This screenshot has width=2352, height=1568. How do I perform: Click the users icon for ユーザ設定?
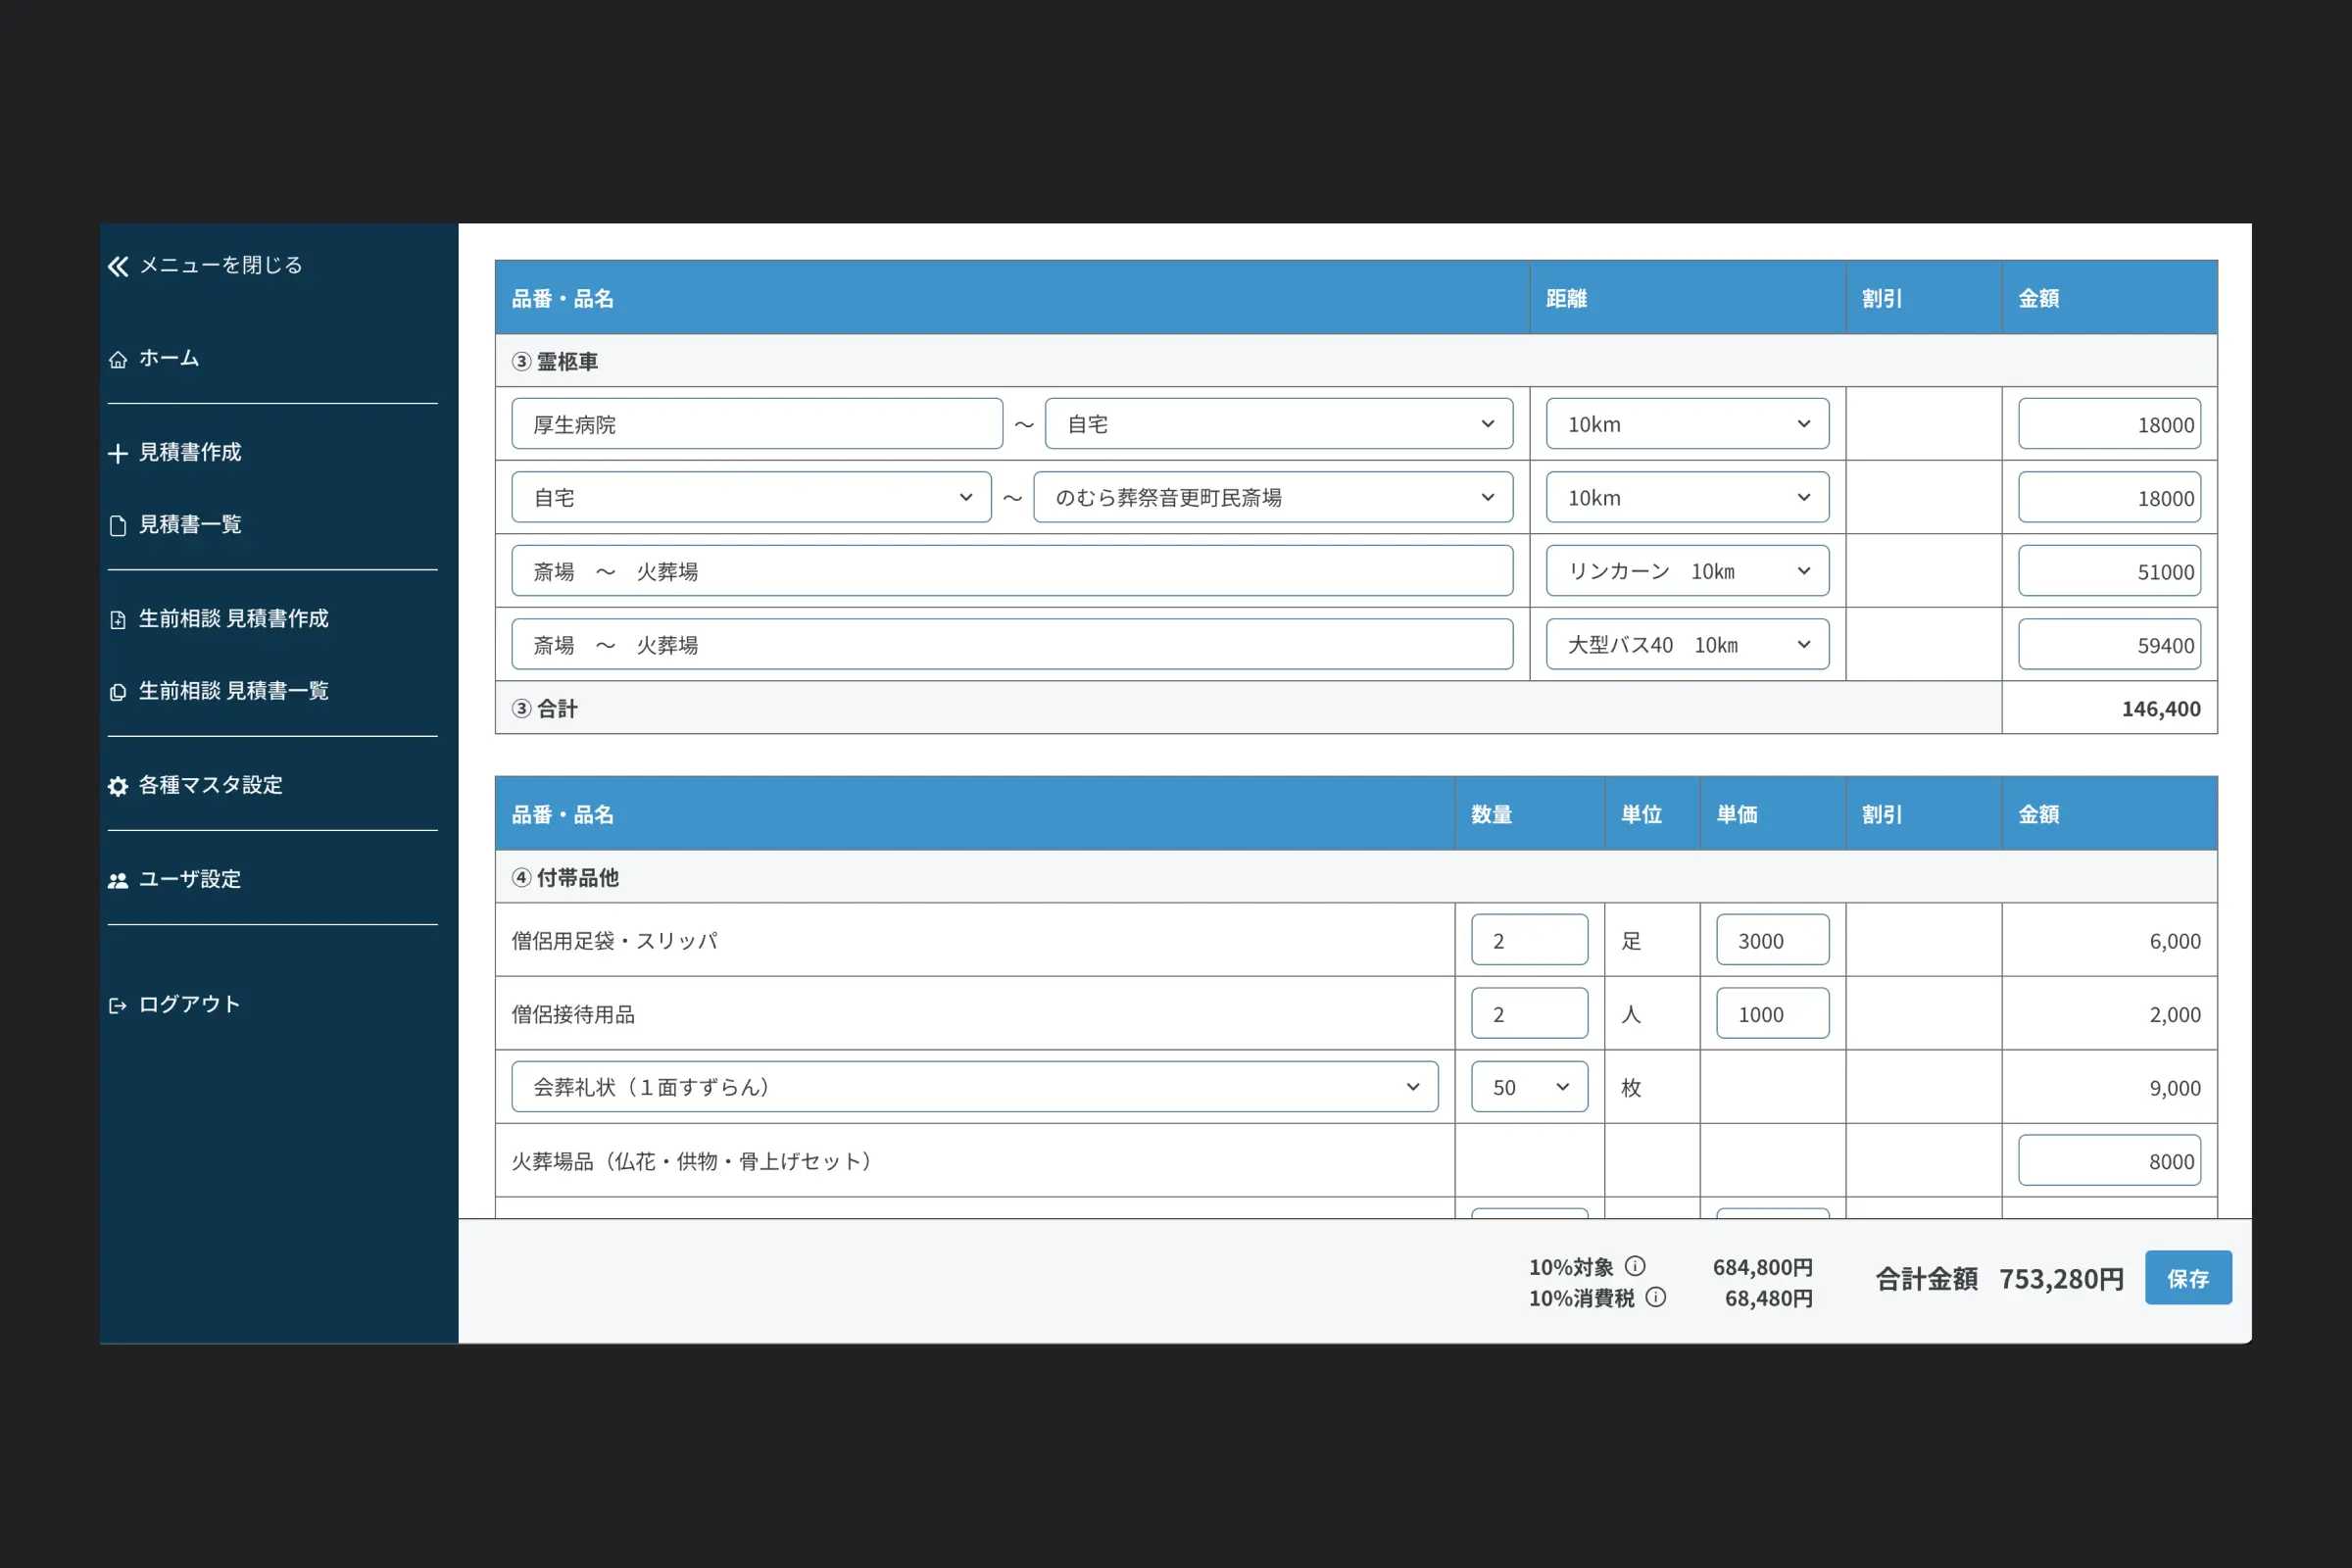[x=118, y=880]
